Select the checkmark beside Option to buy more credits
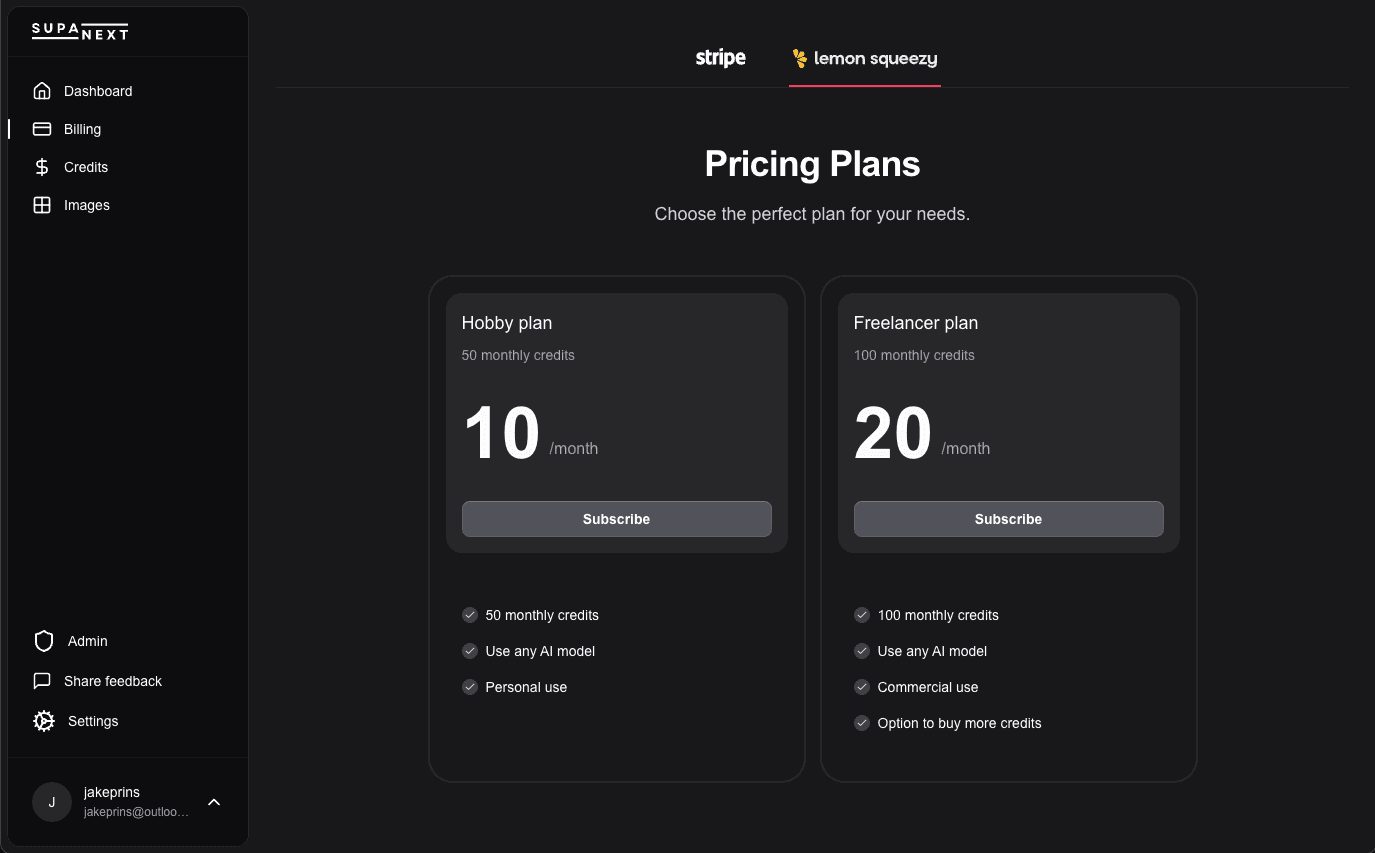 point(862,723)
